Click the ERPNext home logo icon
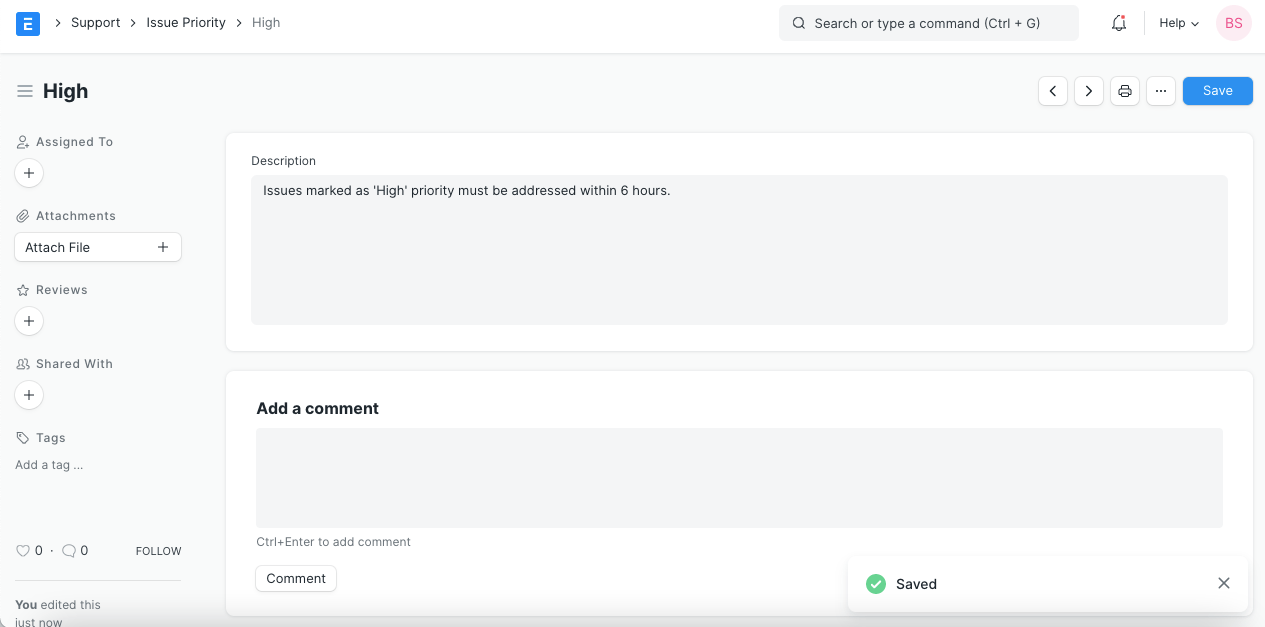Image resolution: width=1265 pixels, height=627 pixels. [28, 23]
